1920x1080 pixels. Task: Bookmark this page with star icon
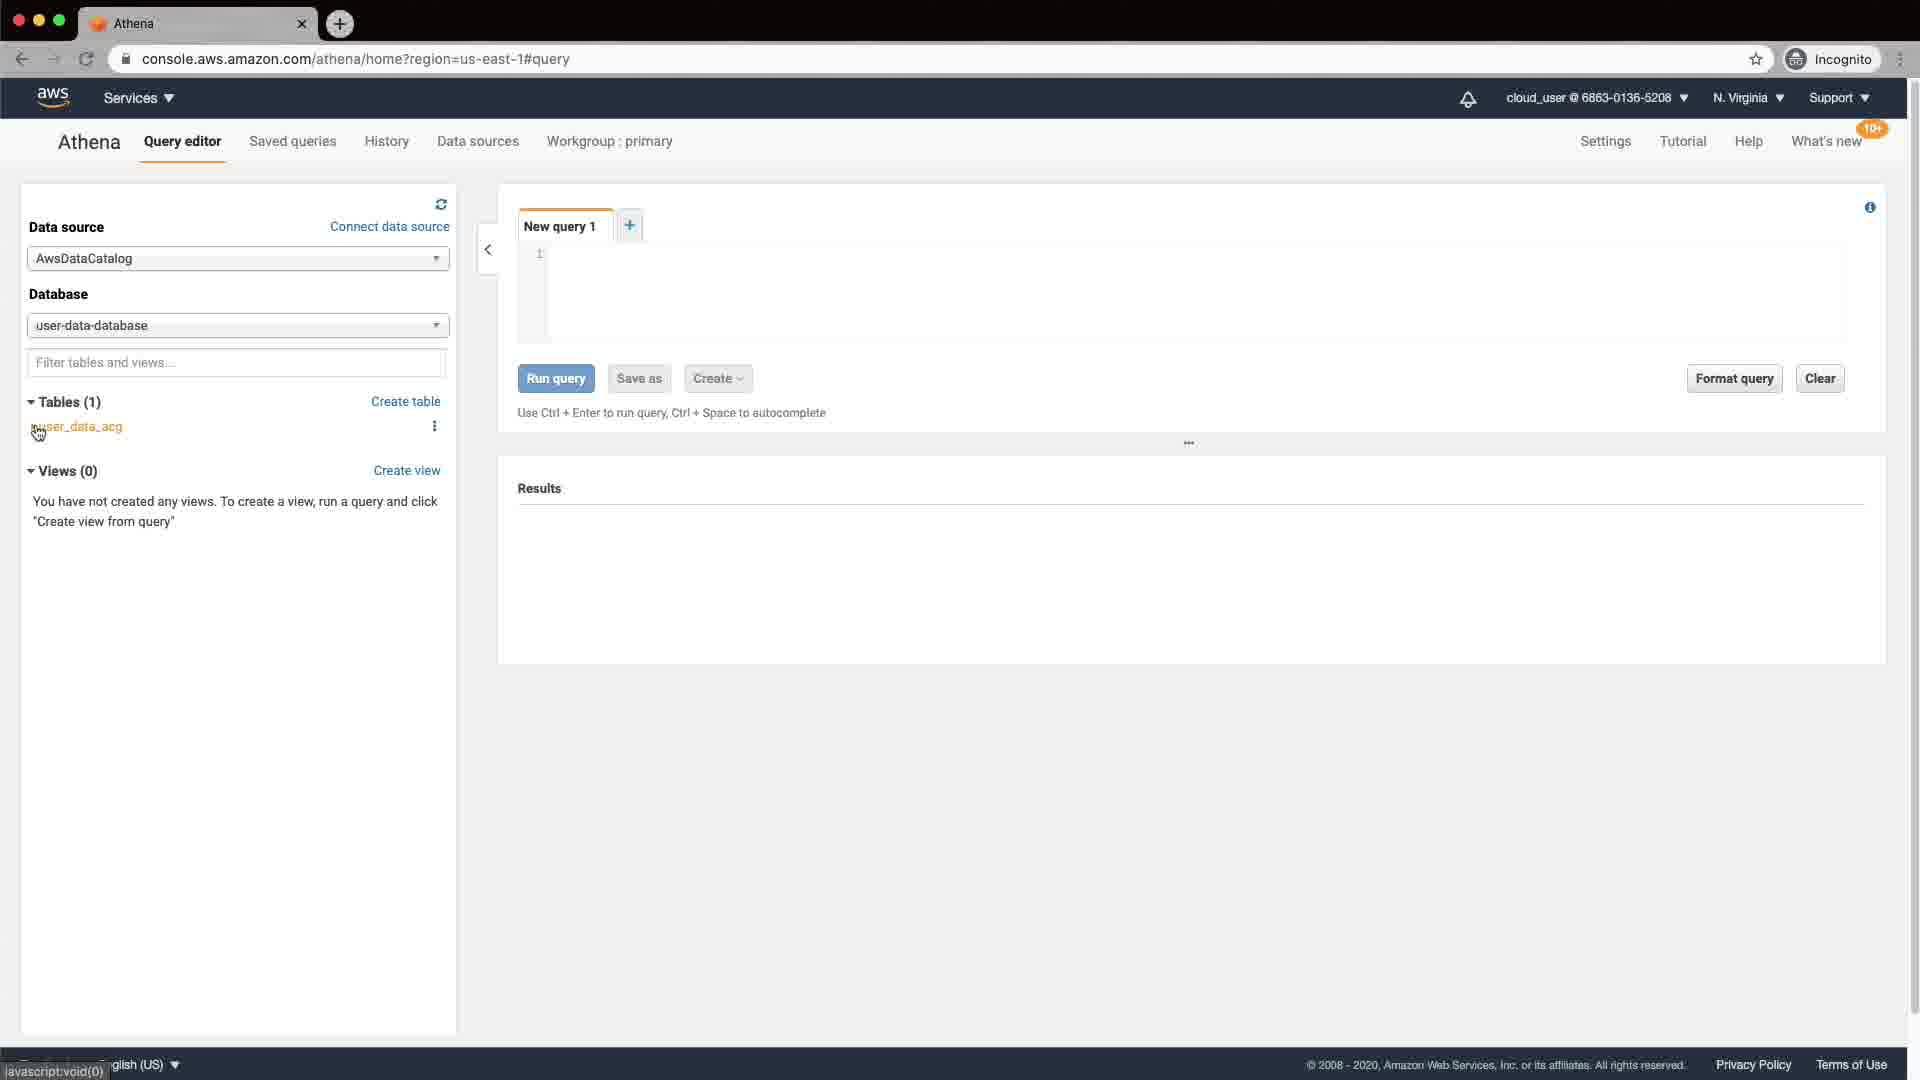tap(1755, 59)
